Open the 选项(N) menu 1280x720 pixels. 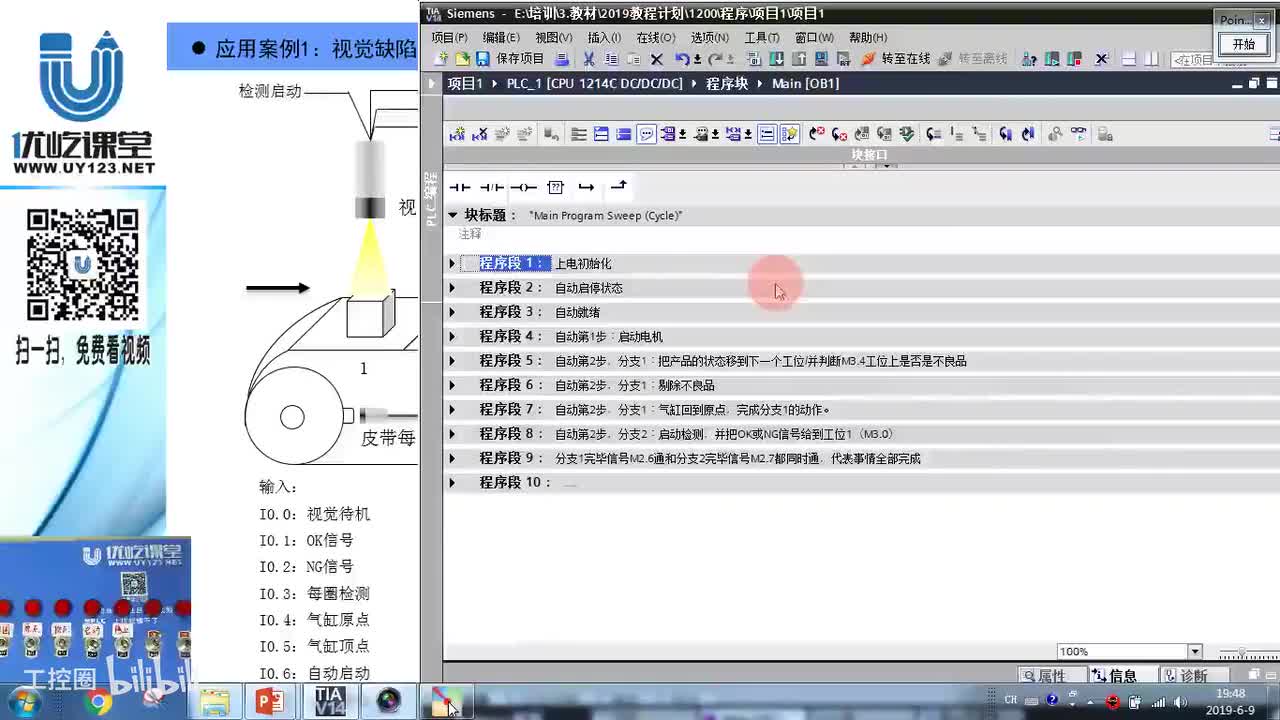(x=709, y=37)
